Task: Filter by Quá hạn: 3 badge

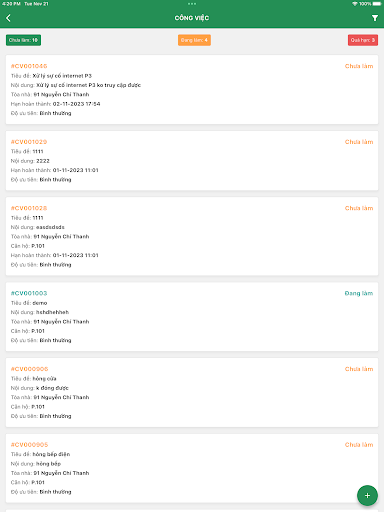Action: coord(363,40)
